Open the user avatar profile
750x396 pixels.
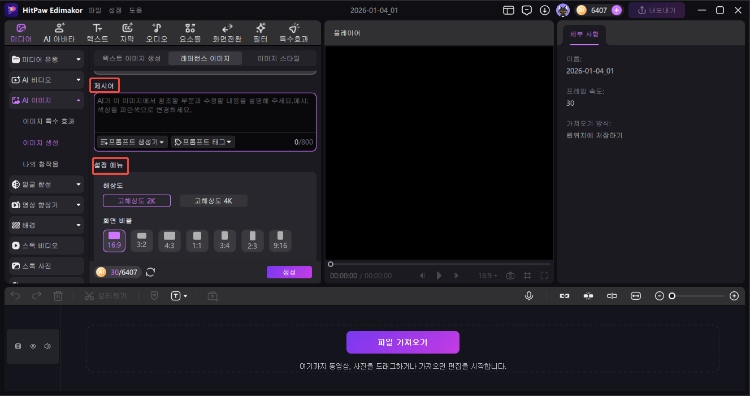563,10
